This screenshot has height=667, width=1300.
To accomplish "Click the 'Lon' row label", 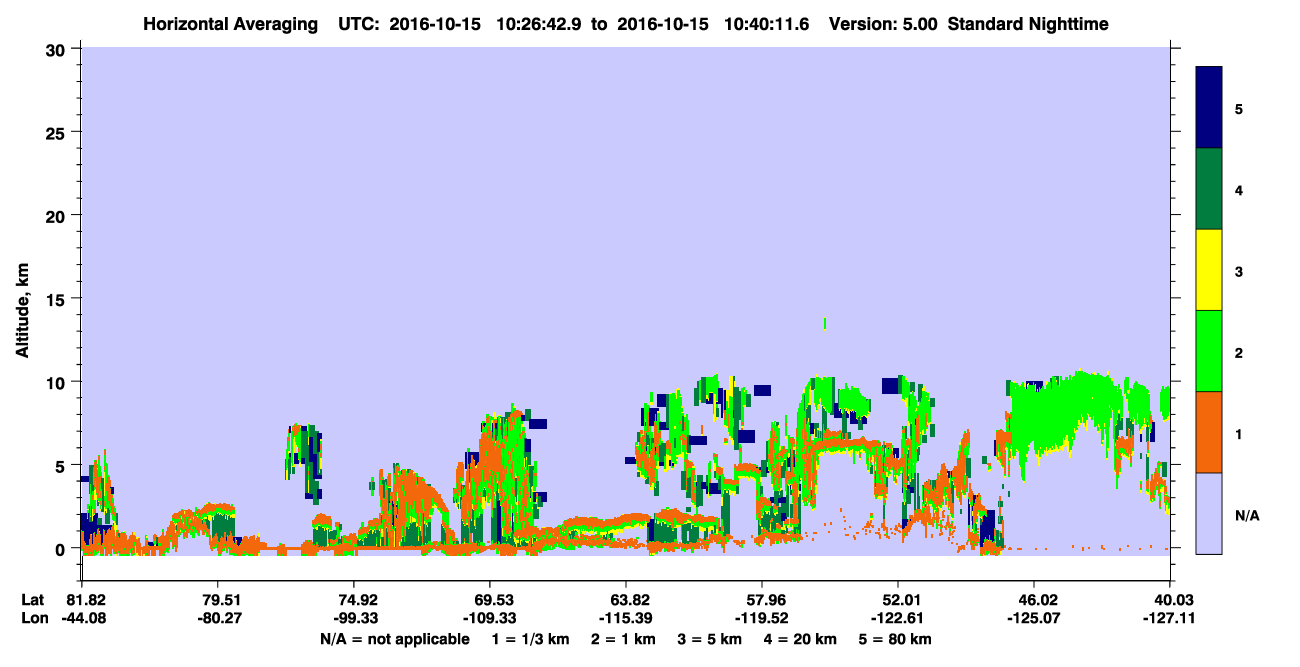I will coord(33,618).
